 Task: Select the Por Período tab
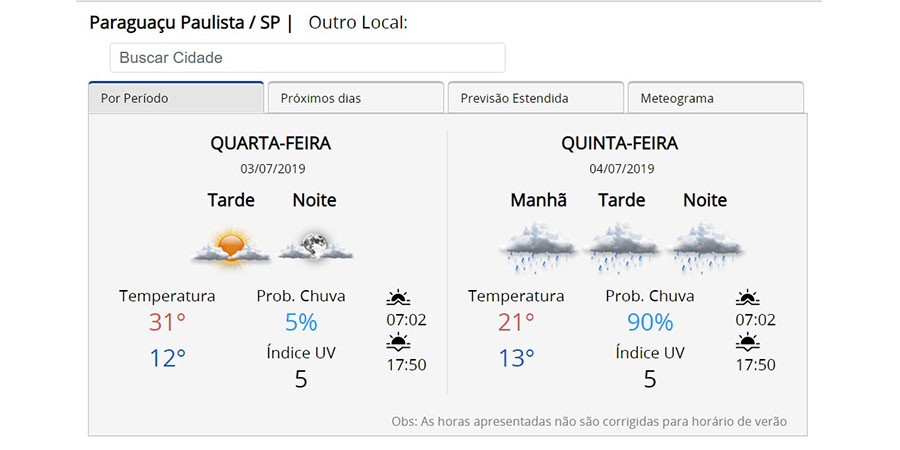(176, 98)
